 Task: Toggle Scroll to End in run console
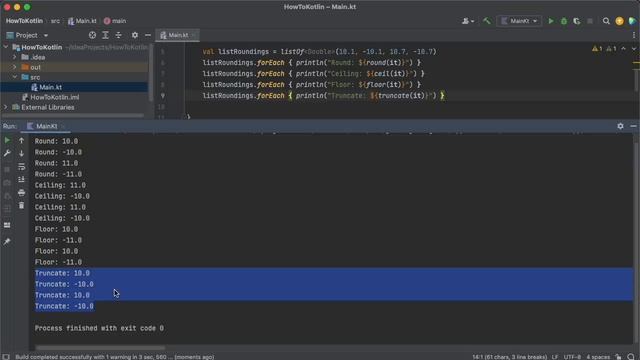[x=21, y=179]
